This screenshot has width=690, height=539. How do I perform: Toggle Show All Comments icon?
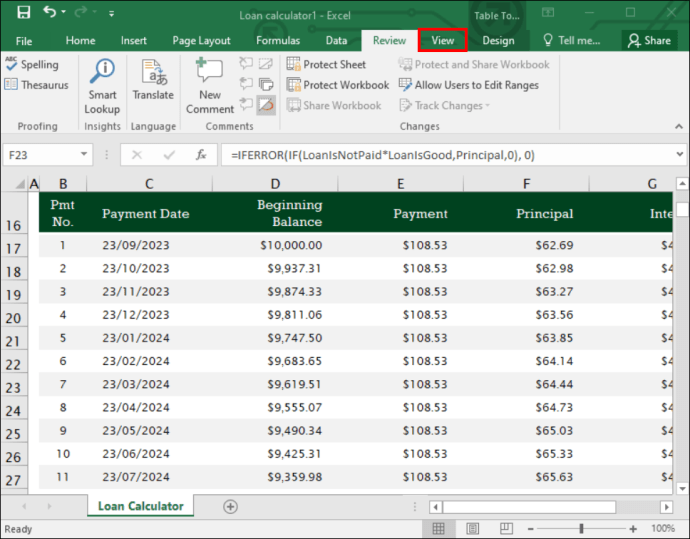tap(266, 84)
